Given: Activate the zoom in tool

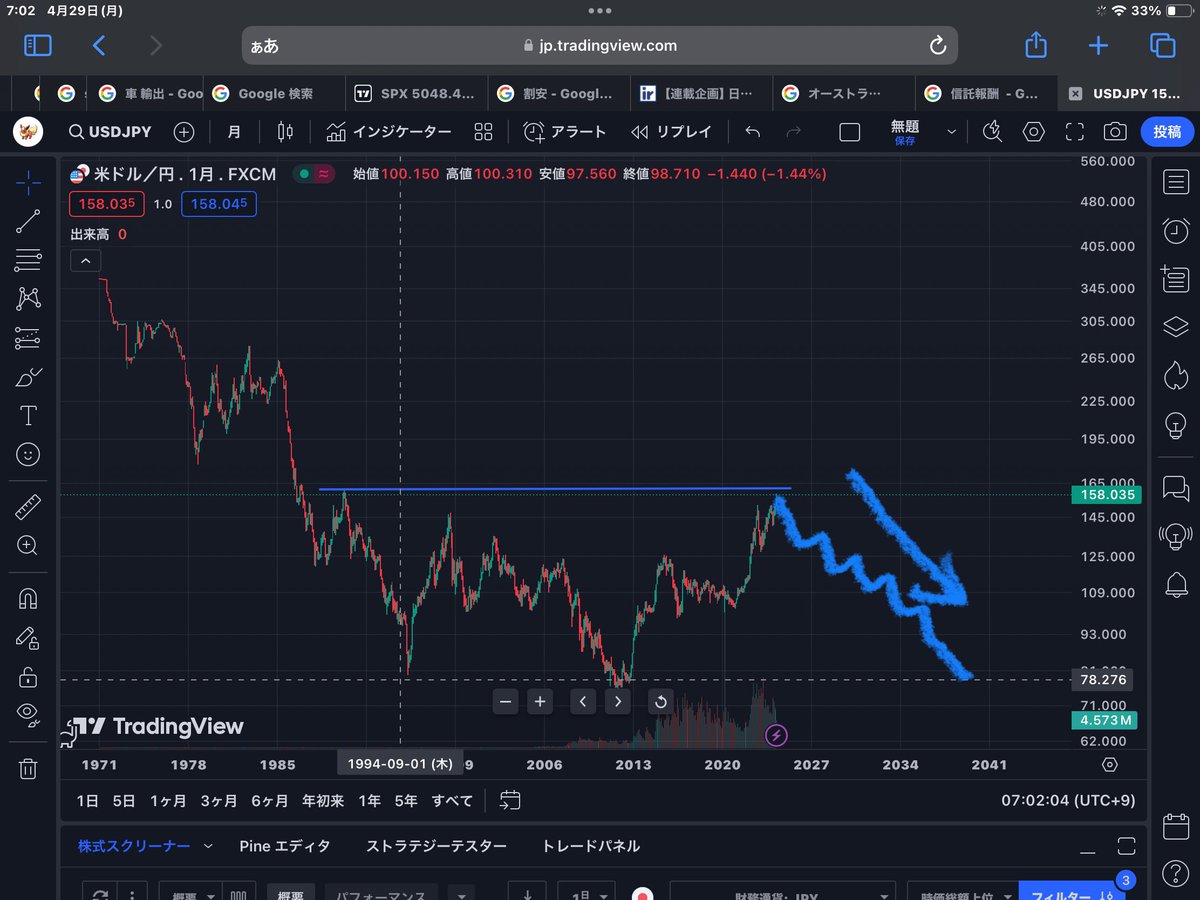Looking at the screenshot, I should coord(28,545).
